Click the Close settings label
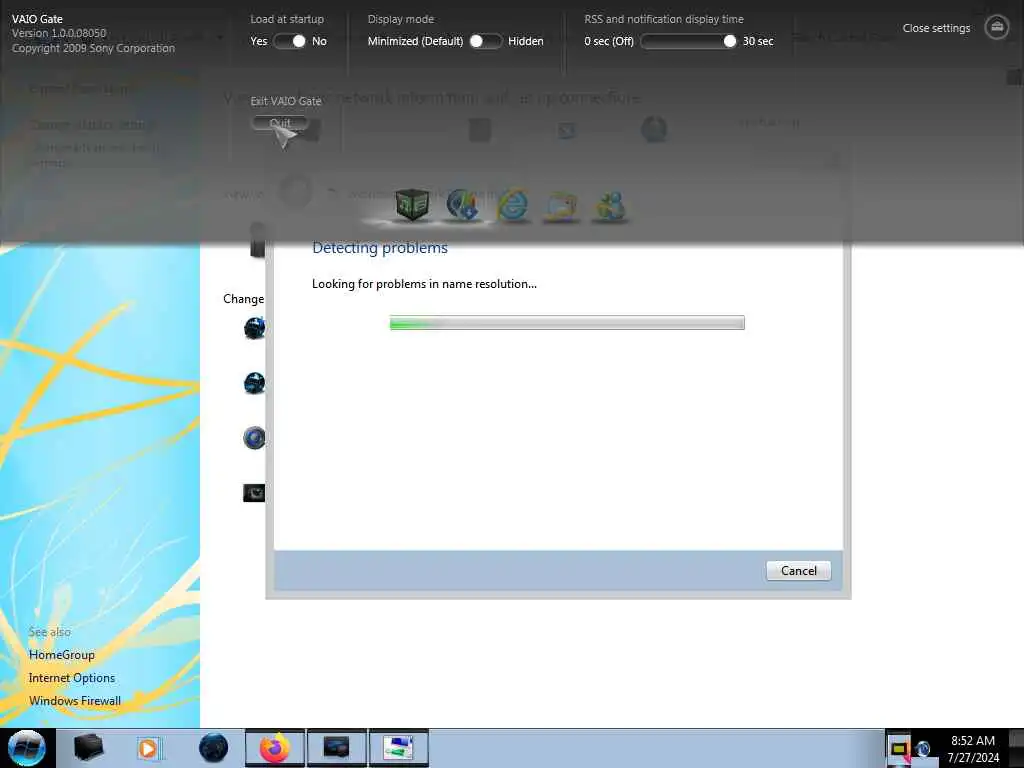This screenshot has height=768, width=1024. [936, 28]
